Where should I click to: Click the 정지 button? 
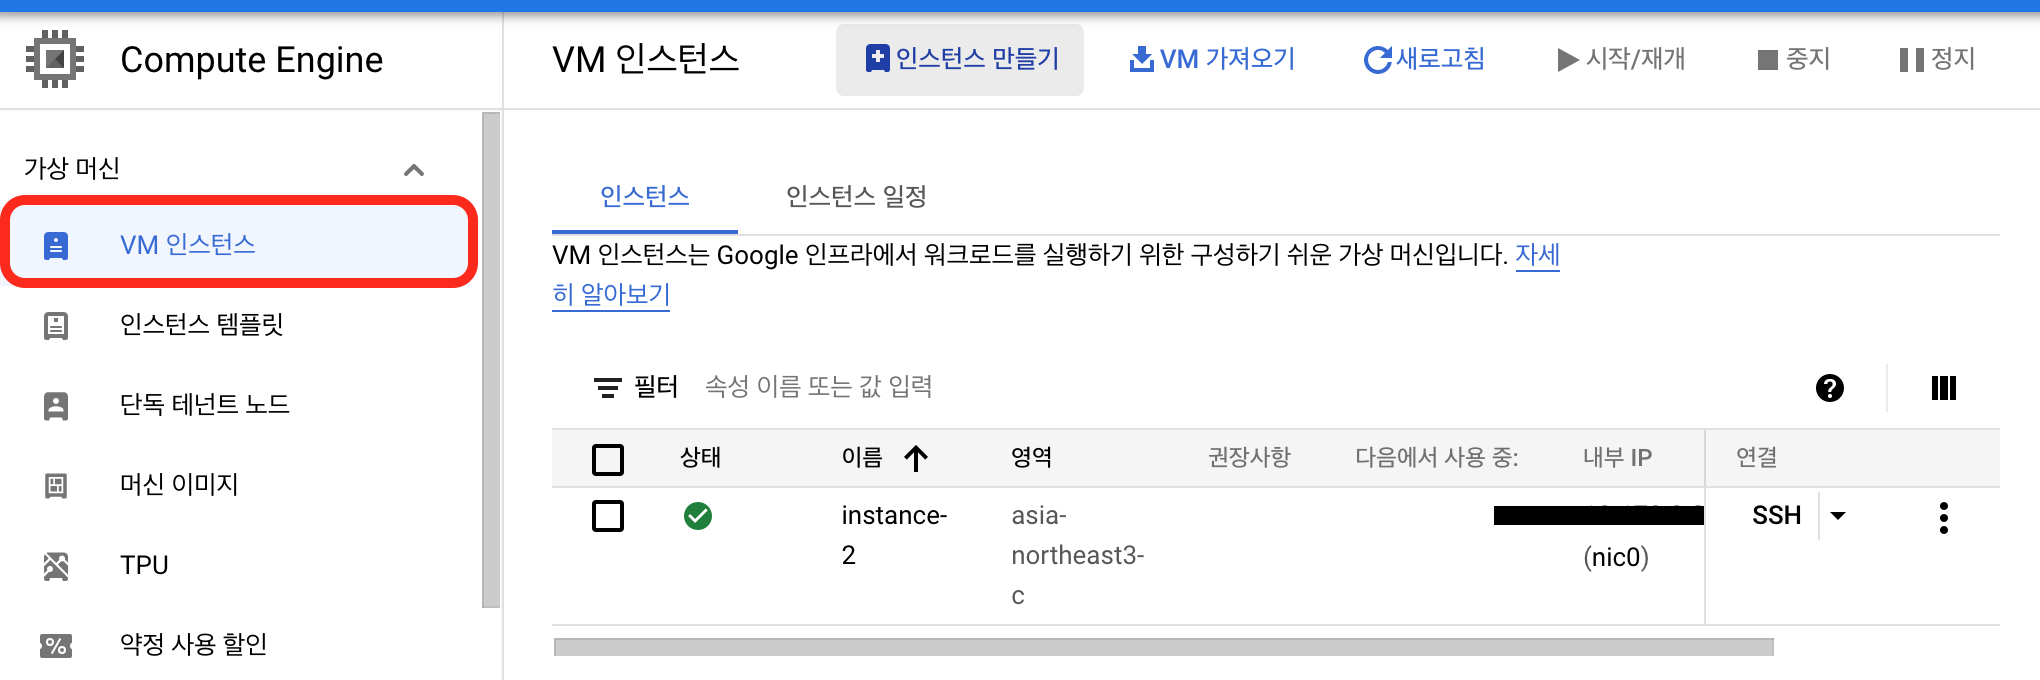coord(1938,60)
